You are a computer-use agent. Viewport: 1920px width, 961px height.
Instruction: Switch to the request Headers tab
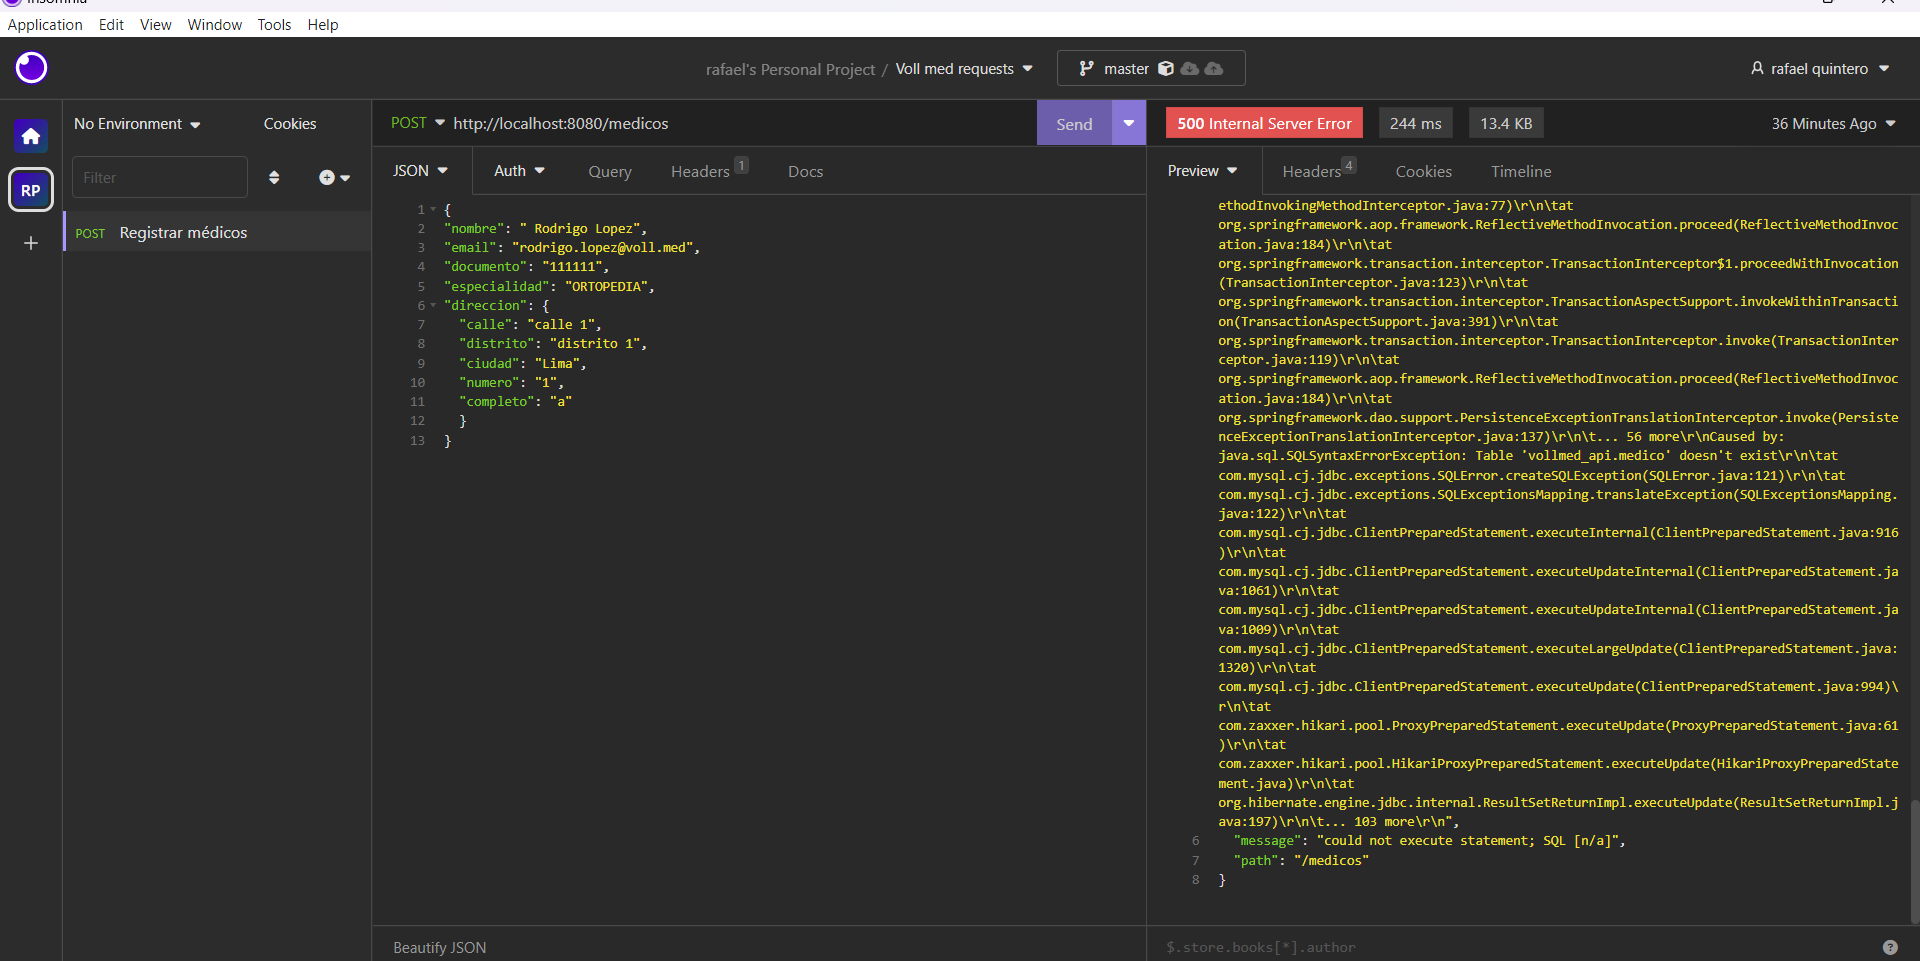click(708, 171)
